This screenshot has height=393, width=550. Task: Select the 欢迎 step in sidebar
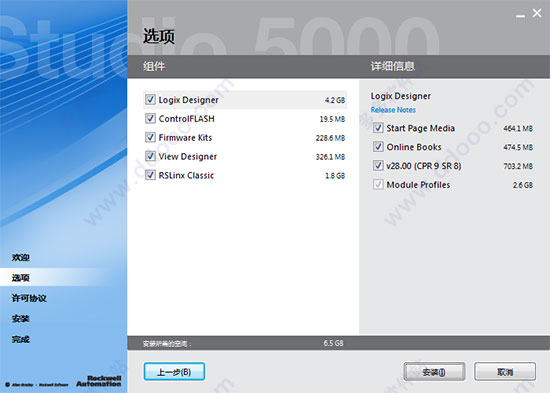(21, 258)
